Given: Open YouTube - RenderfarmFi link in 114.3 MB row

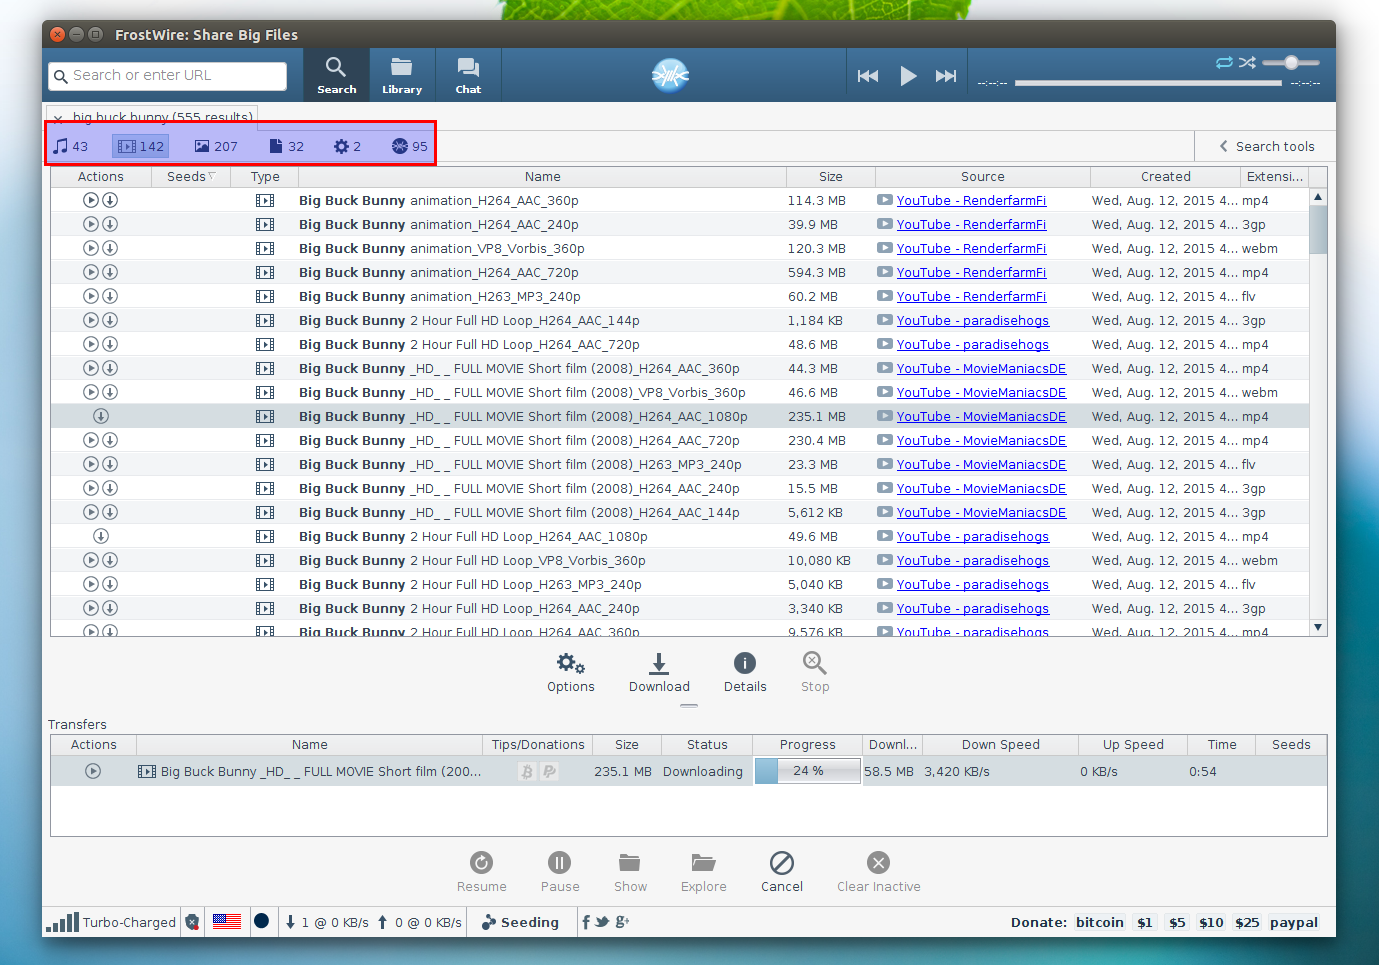Looking at the screenshot, I should 971,200.
